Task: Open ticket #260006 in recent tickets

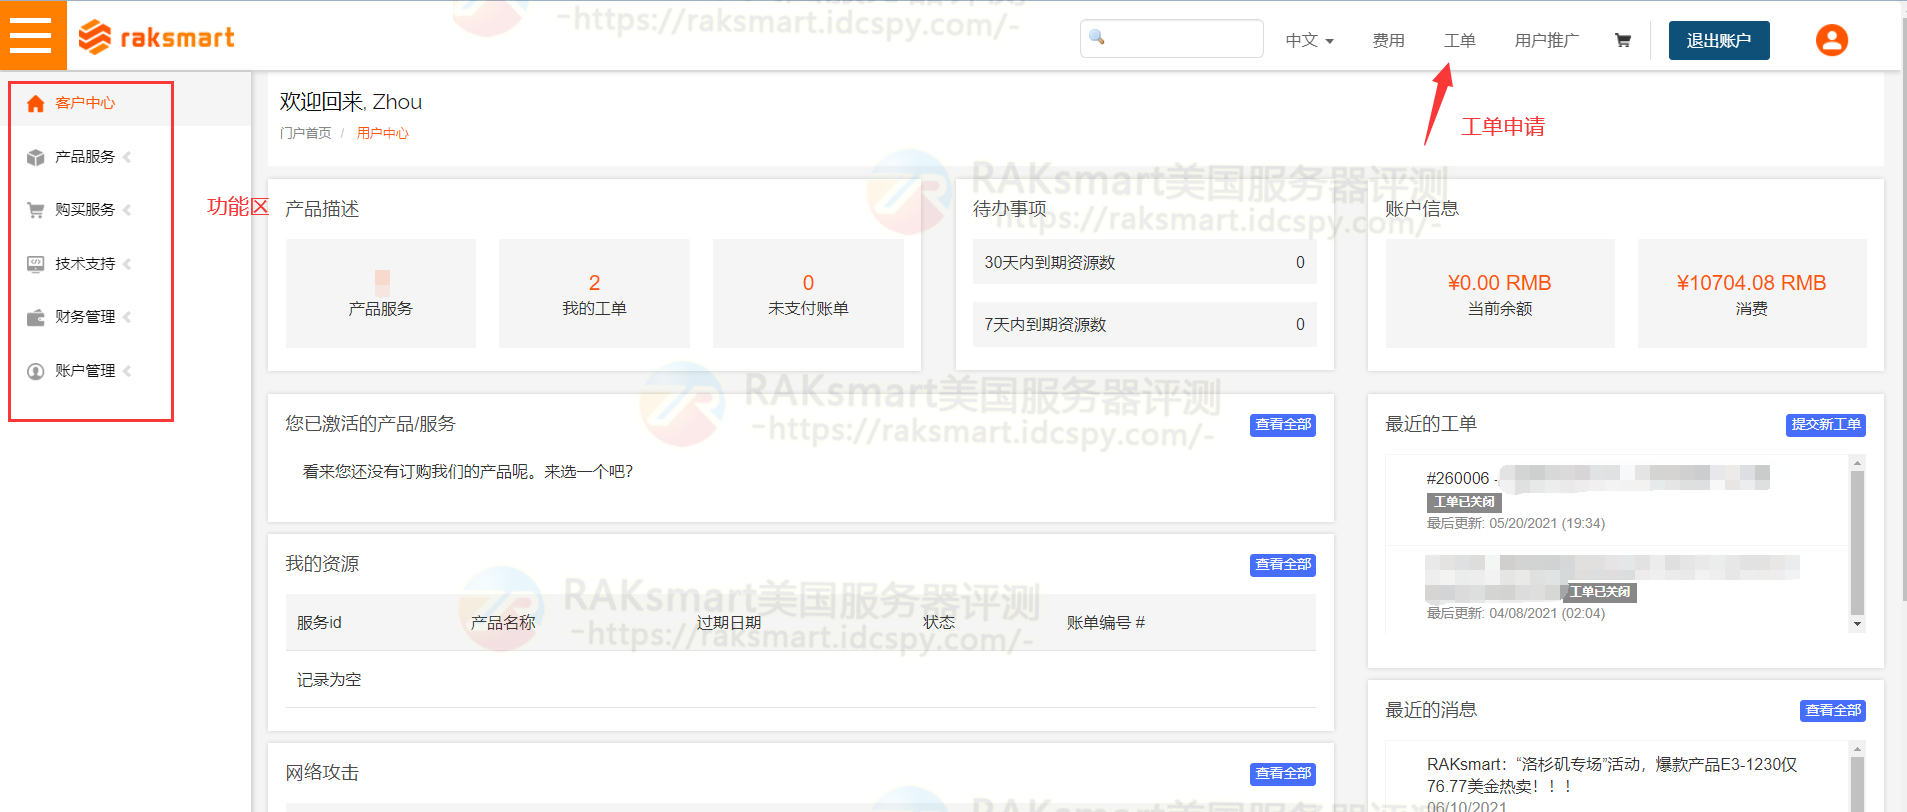Action: point(1597,479)
